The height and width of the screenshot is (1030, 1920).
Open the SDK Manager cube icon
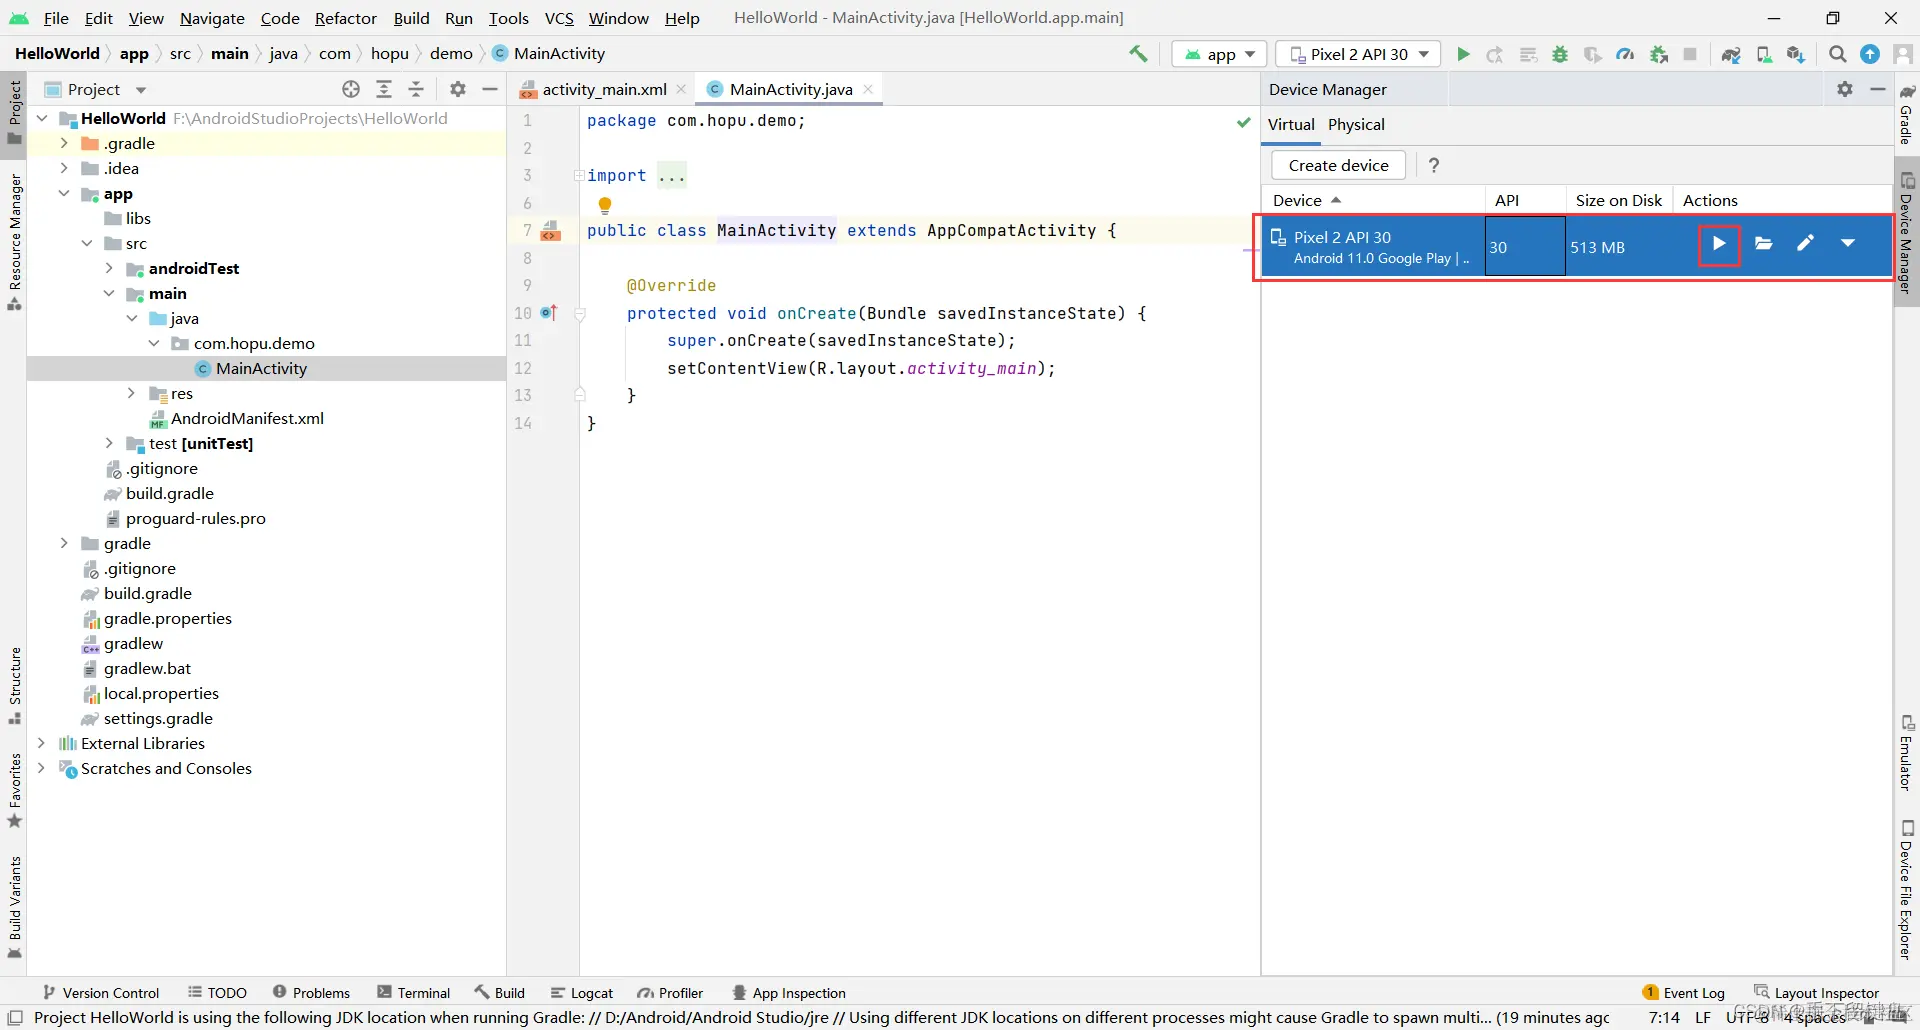[x=1796, y=54]
